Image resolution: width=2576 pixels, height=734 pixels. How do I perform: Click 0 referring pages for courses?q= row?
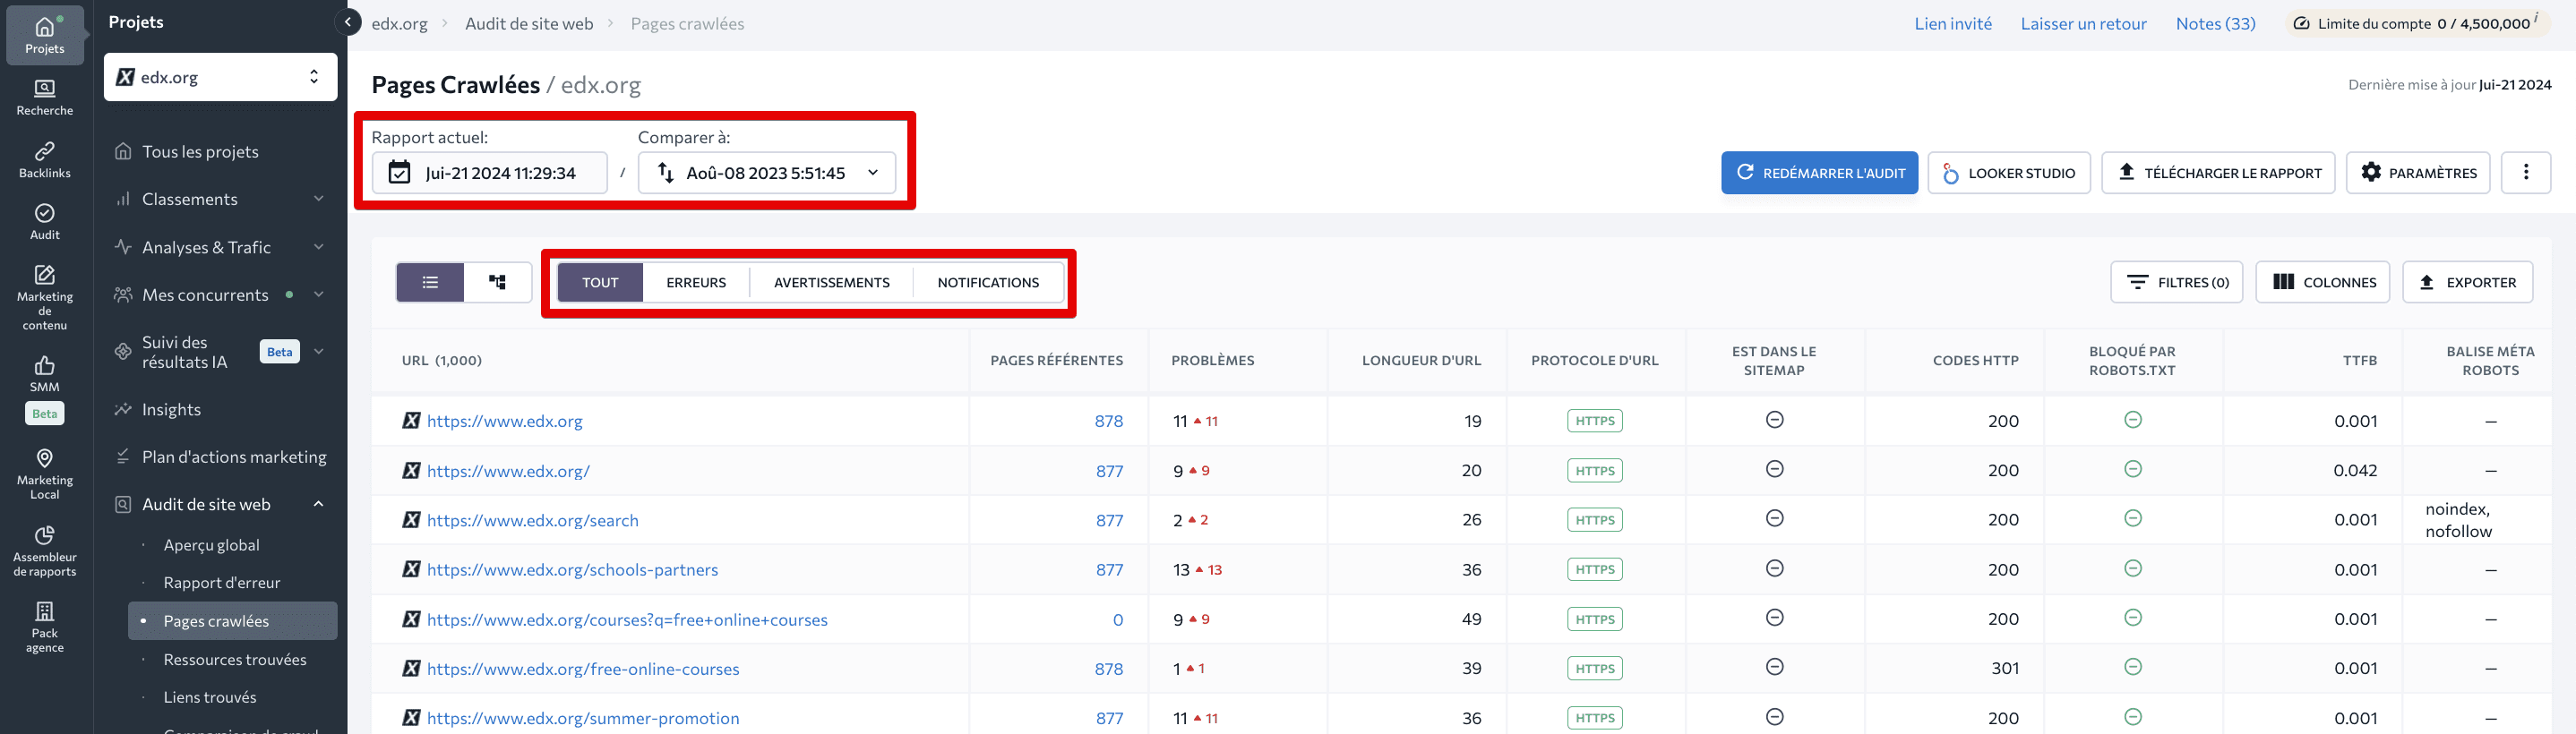click(x=1117, y=619)
